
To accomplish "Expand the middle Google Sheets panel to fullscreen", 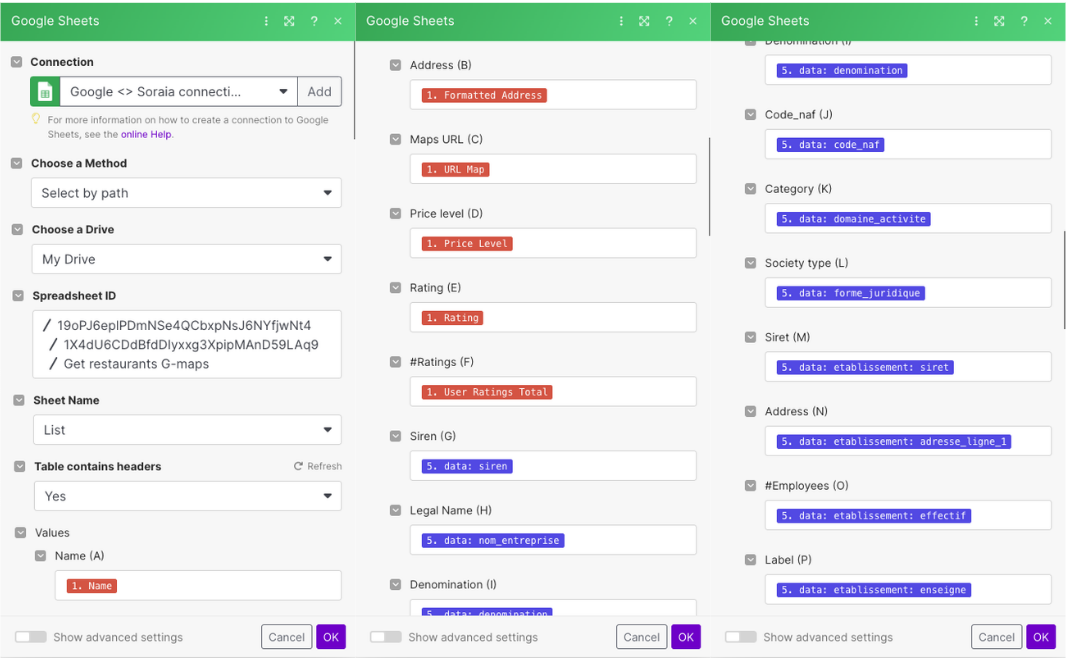I will (x=644, y=21).
